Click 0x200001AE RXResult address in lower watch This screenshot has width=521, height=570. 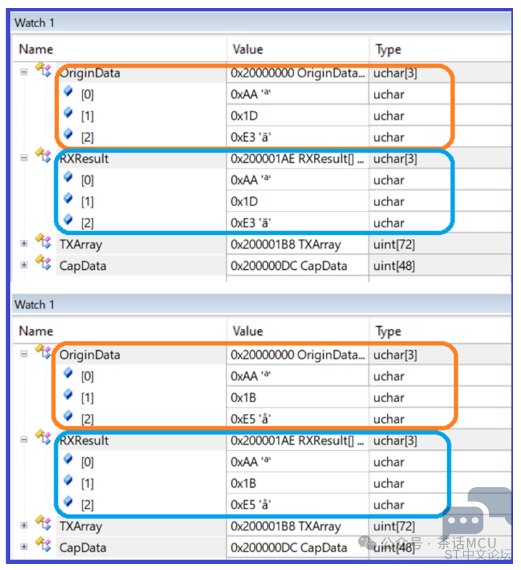[x=297, y=441]
